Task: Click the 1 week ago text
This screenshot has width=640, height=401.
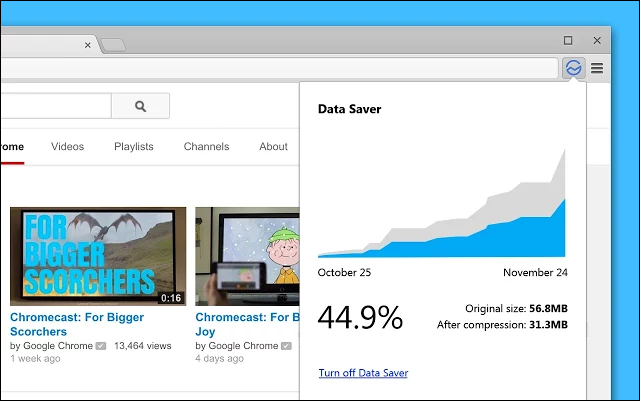Action: point(35,359)
